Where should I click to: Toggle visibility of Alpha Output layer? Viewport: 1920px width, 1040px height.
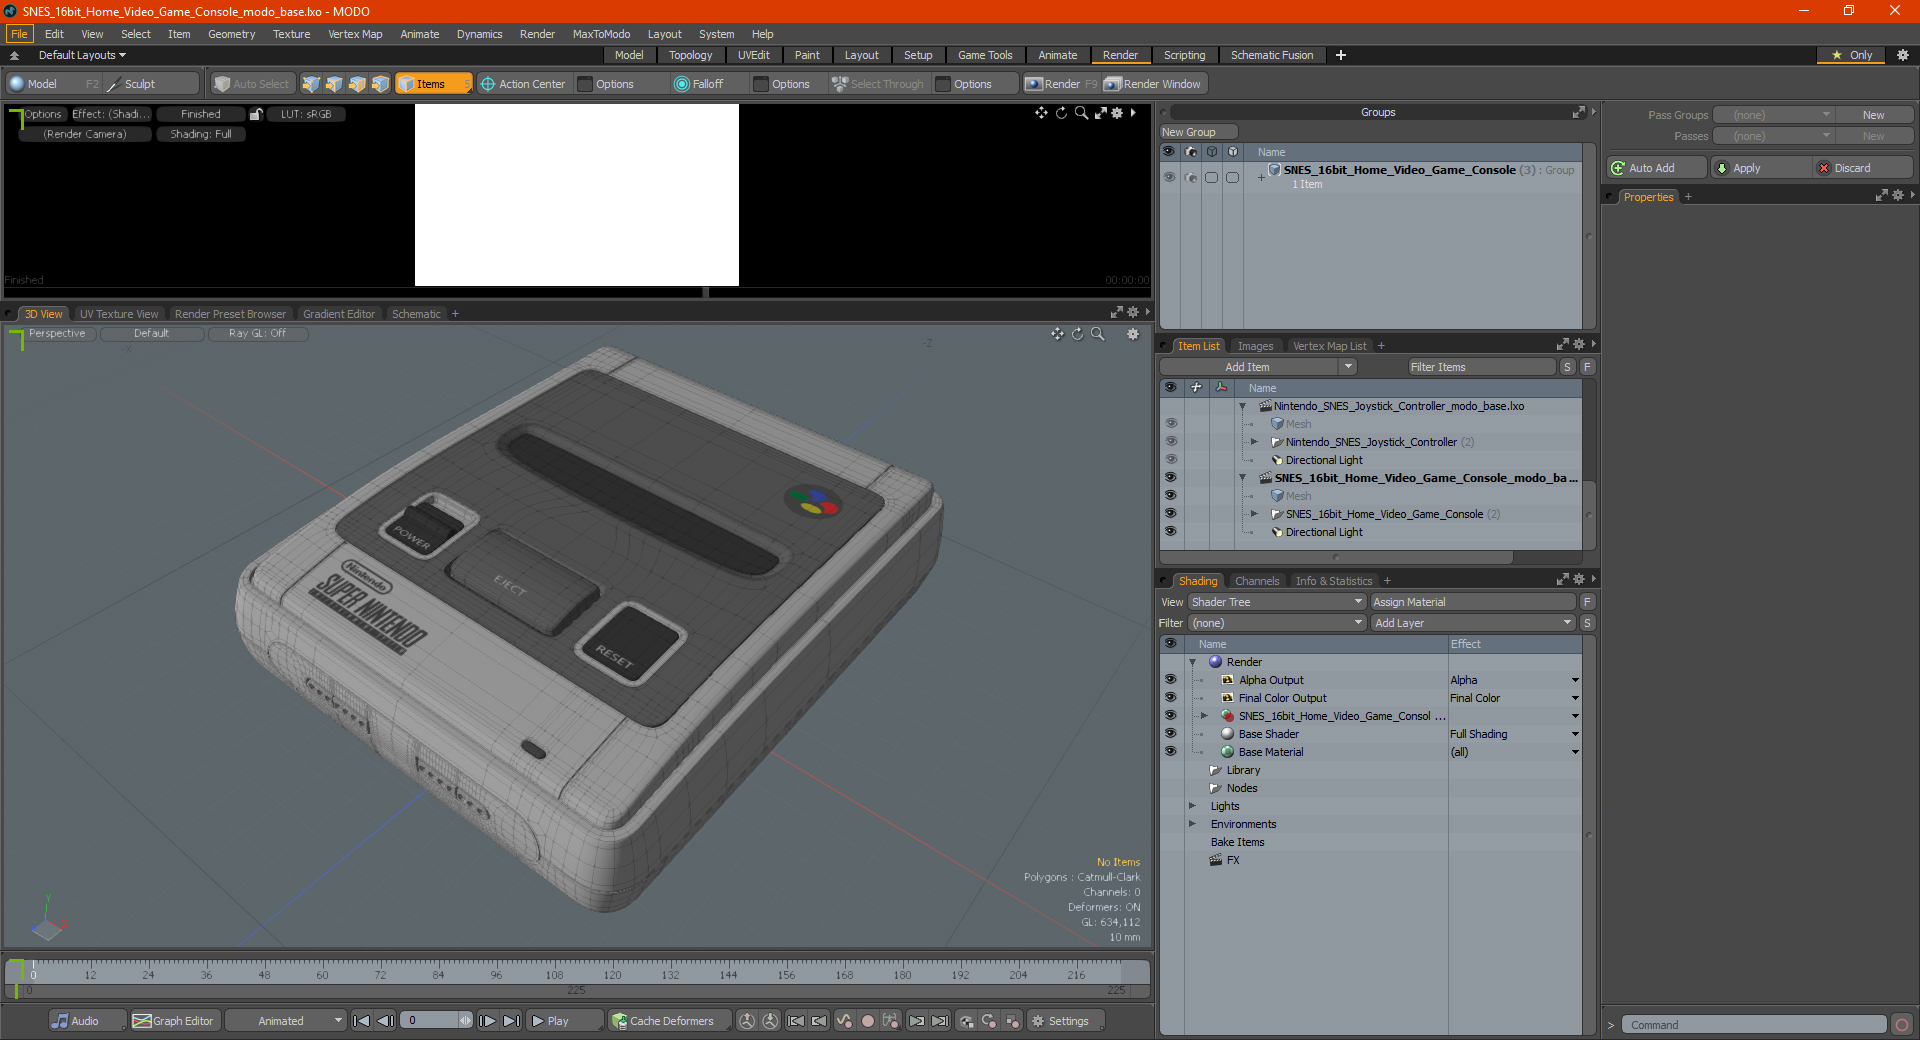click(1170, 679)
